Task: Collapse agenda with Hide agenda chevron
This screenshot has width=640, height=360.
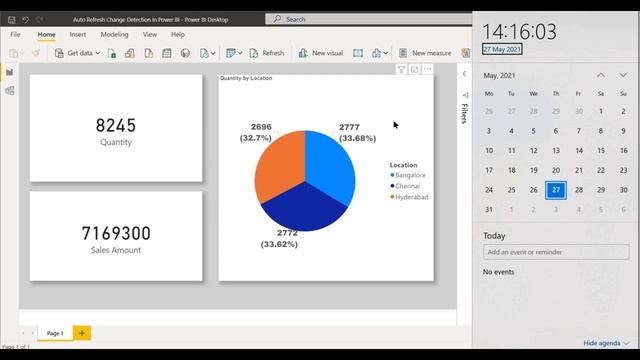Action: tap(627, 343)
